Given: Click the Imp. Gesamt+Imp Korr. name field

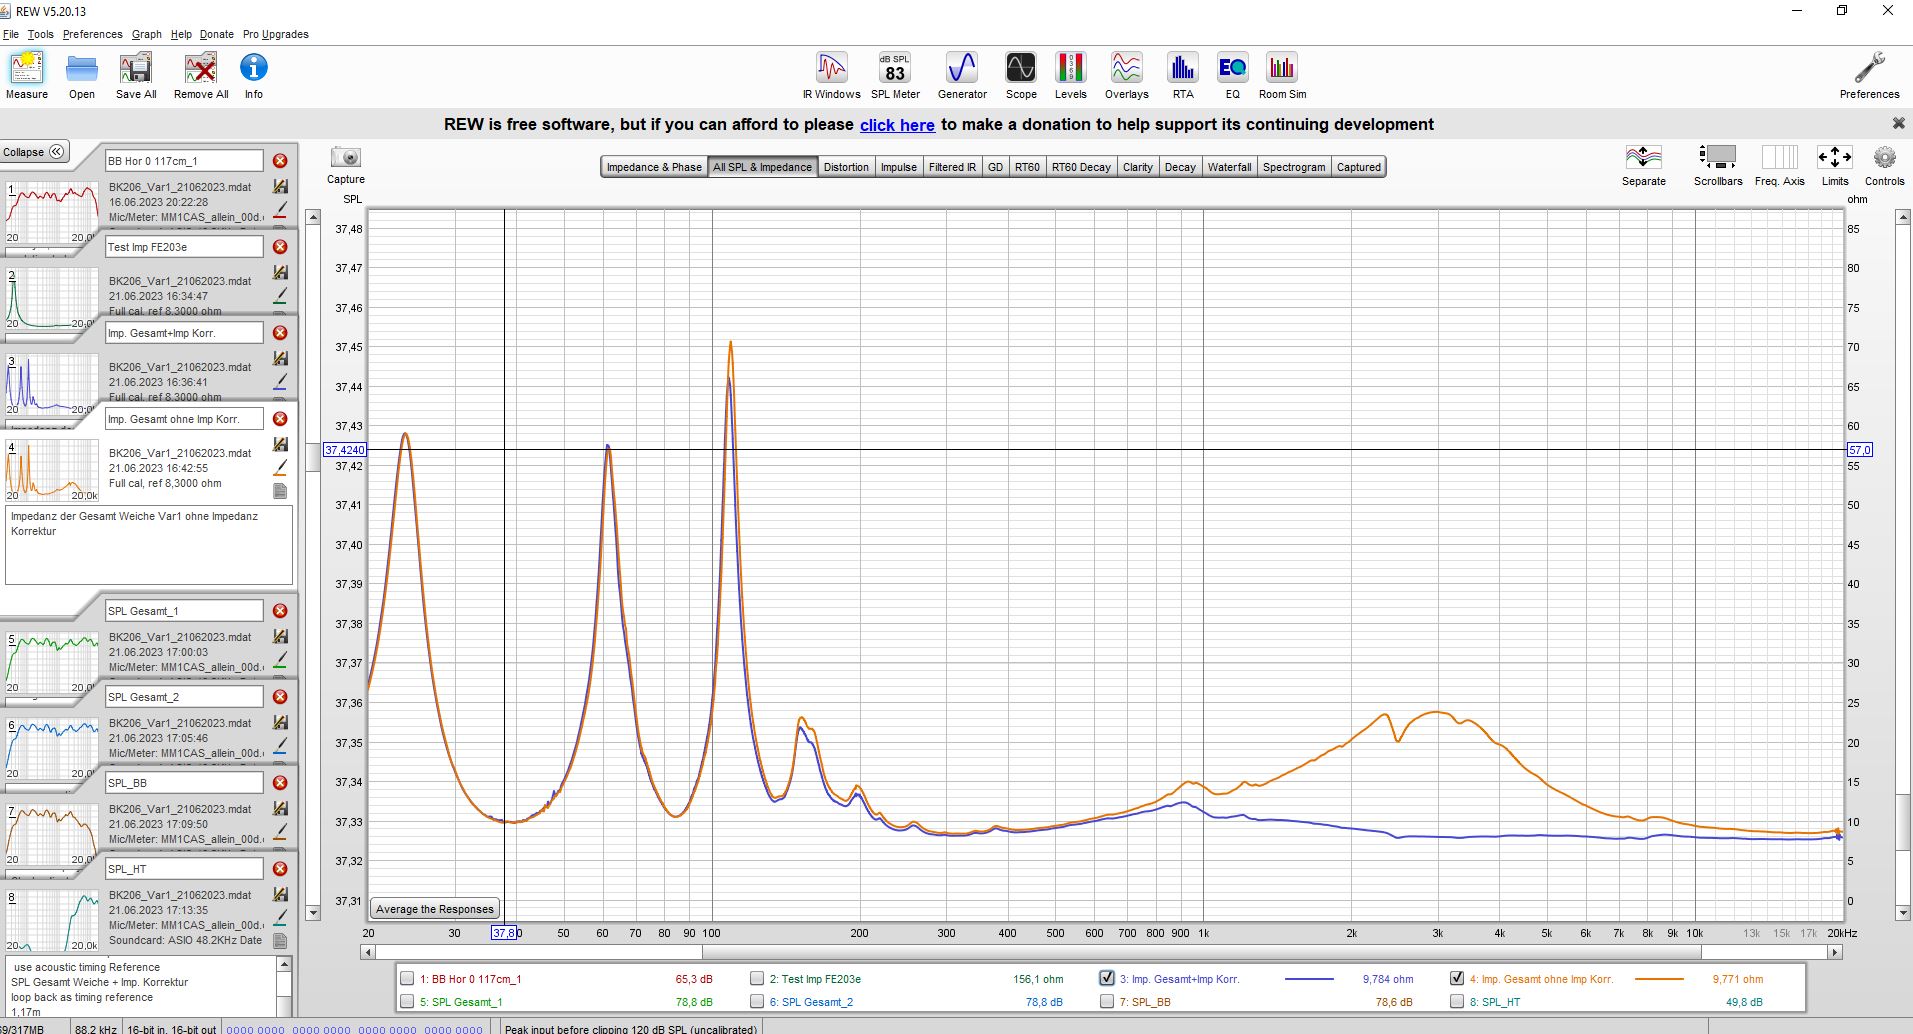Looking at the screenshot, I should click(x=184, y=333).
